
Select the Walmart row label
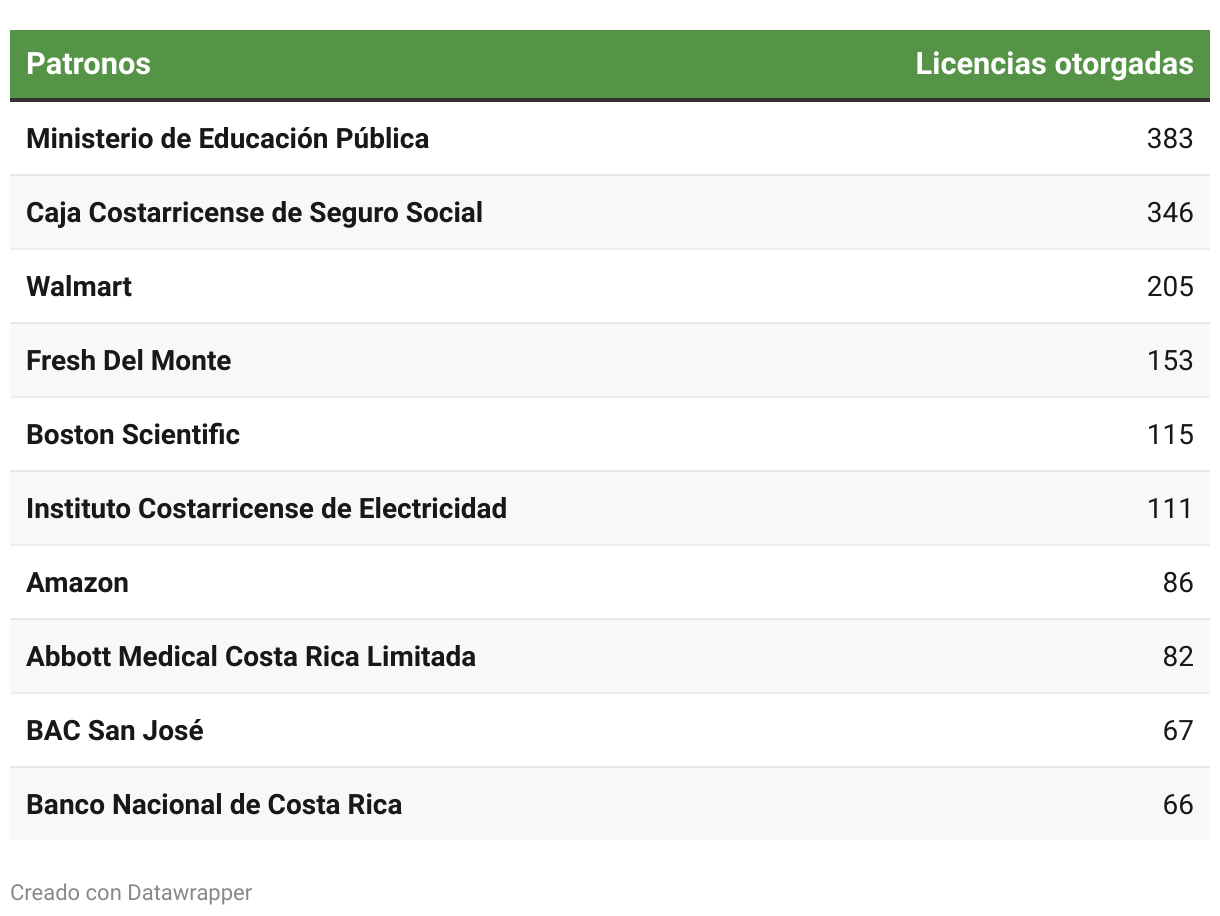(x=79, y=287)
